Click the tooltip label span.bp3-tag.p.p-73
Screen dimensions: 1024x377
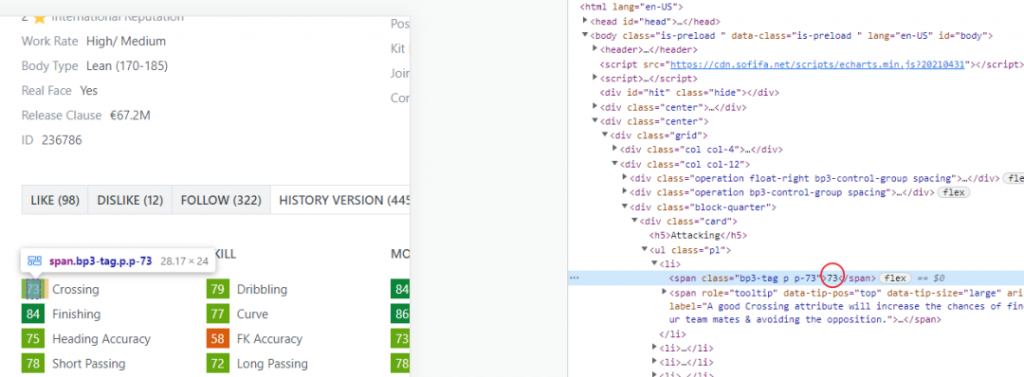(101, 261)
